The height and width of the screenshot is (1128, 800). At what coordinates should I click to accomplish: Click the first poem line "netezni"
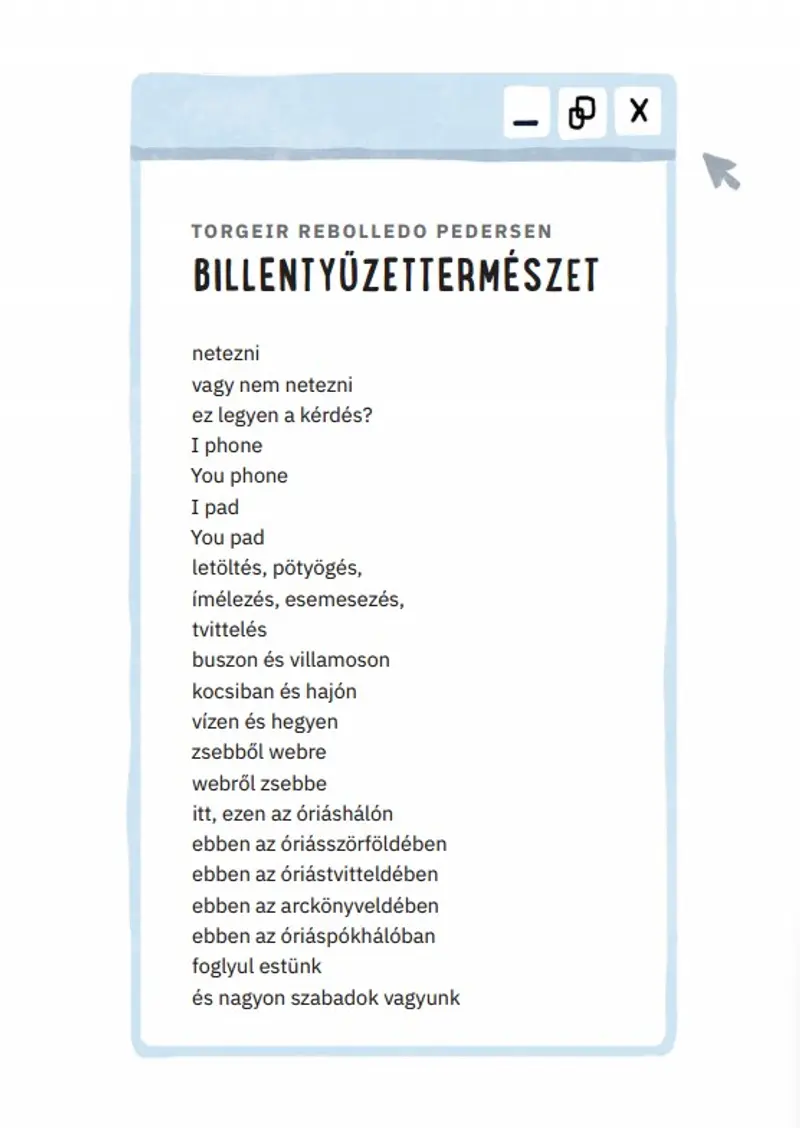pos(226,353)
